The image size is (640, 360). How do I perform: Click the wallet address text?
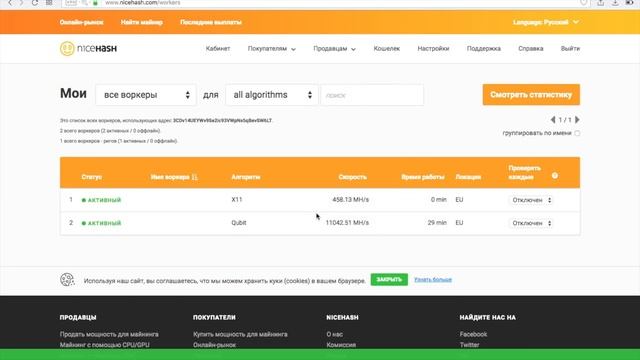pos(222,120)
